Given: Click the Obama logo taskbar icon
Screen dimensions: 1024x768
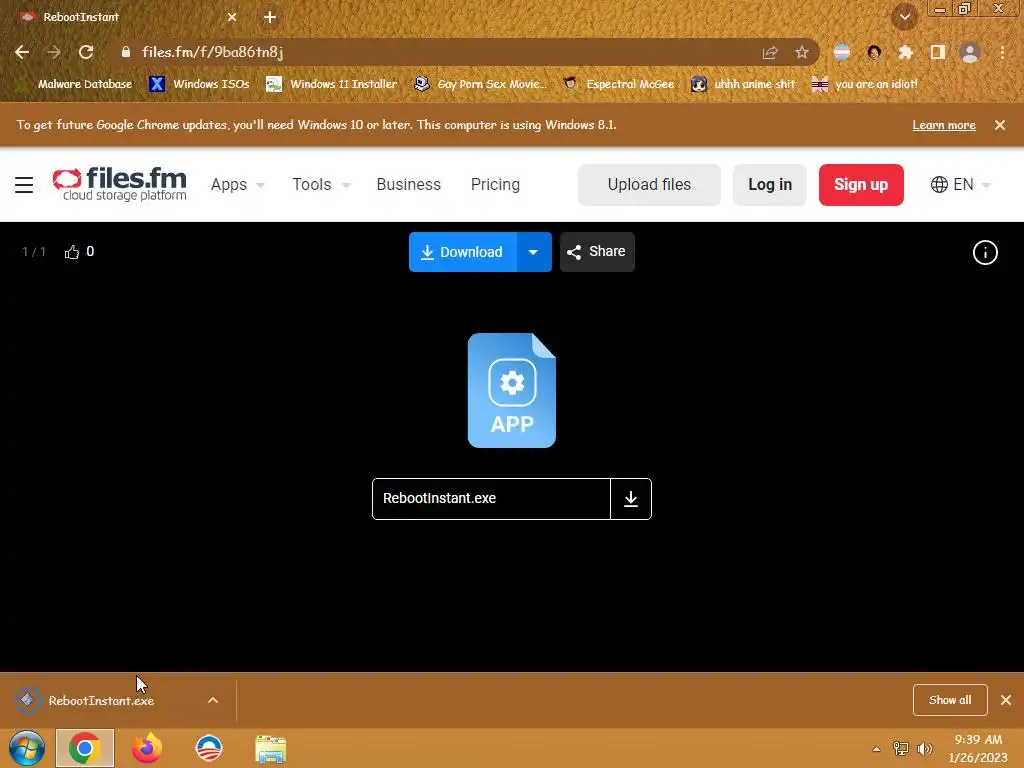Looking at the screenshot, I should pyautogui.click(x=209, y=748).
